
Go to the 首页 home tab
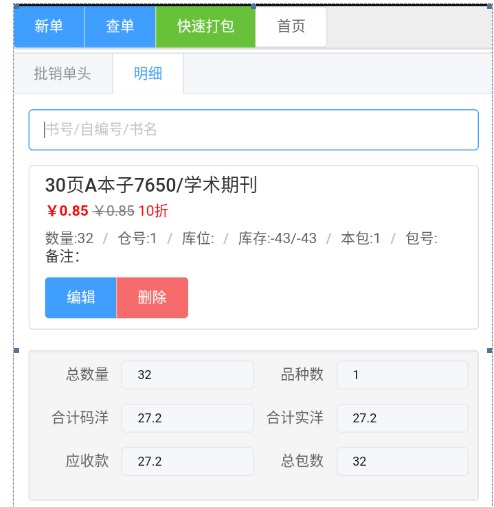291,26
